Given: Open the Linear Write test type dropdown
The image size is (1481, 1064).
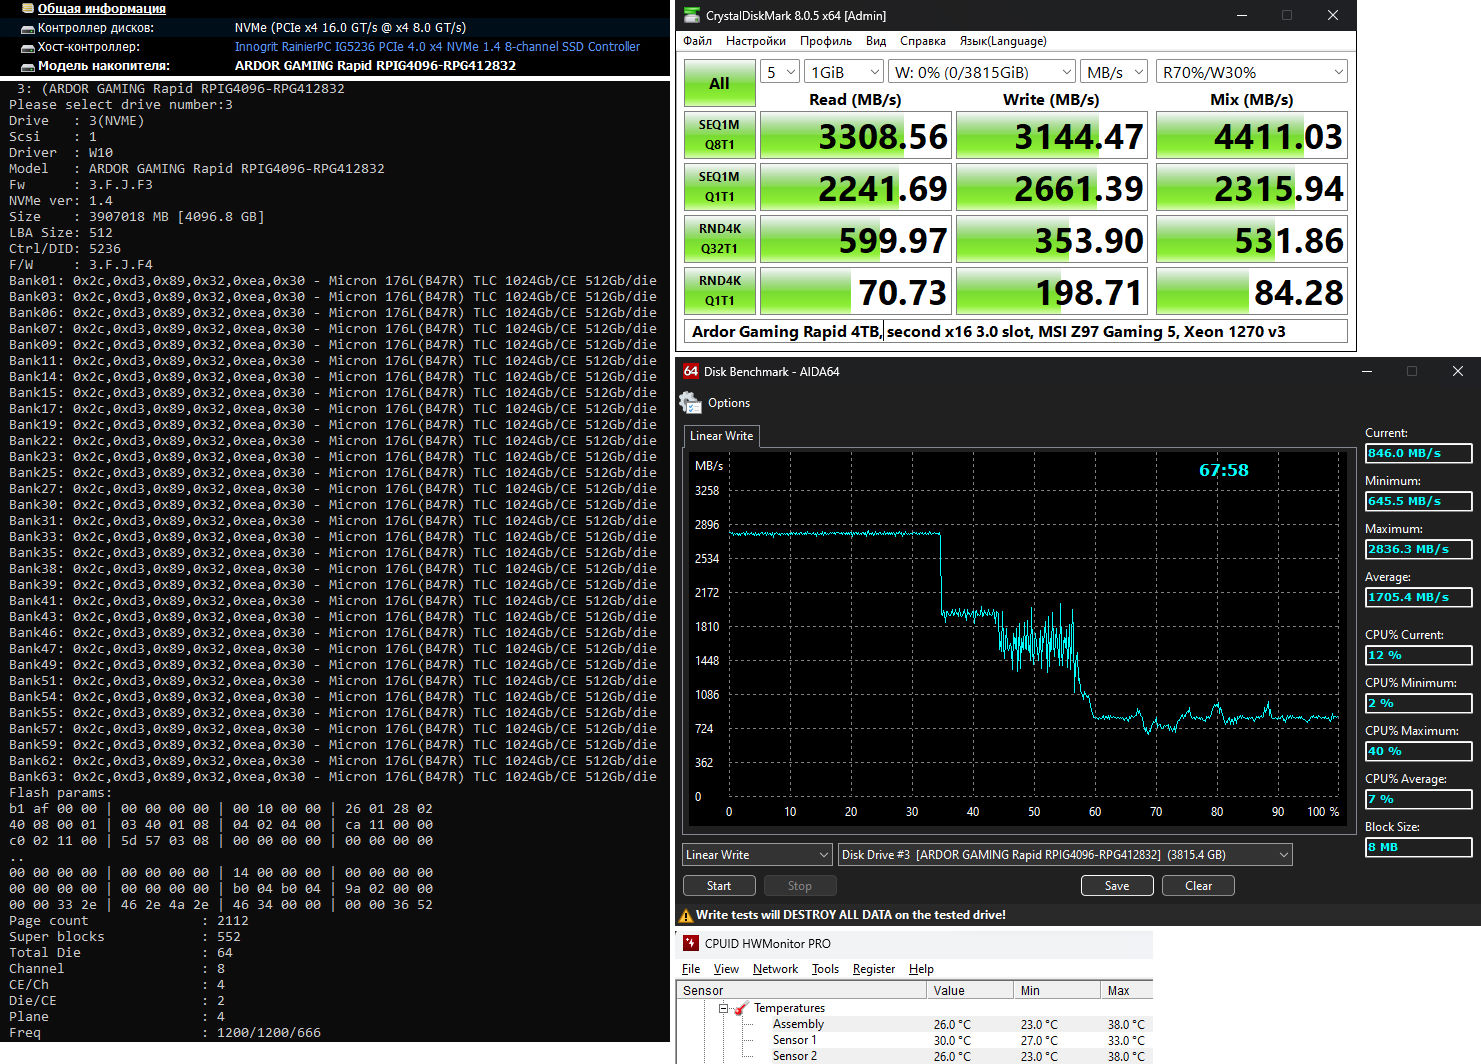Looking at the screenshot, I should click(x=757, y=855).
